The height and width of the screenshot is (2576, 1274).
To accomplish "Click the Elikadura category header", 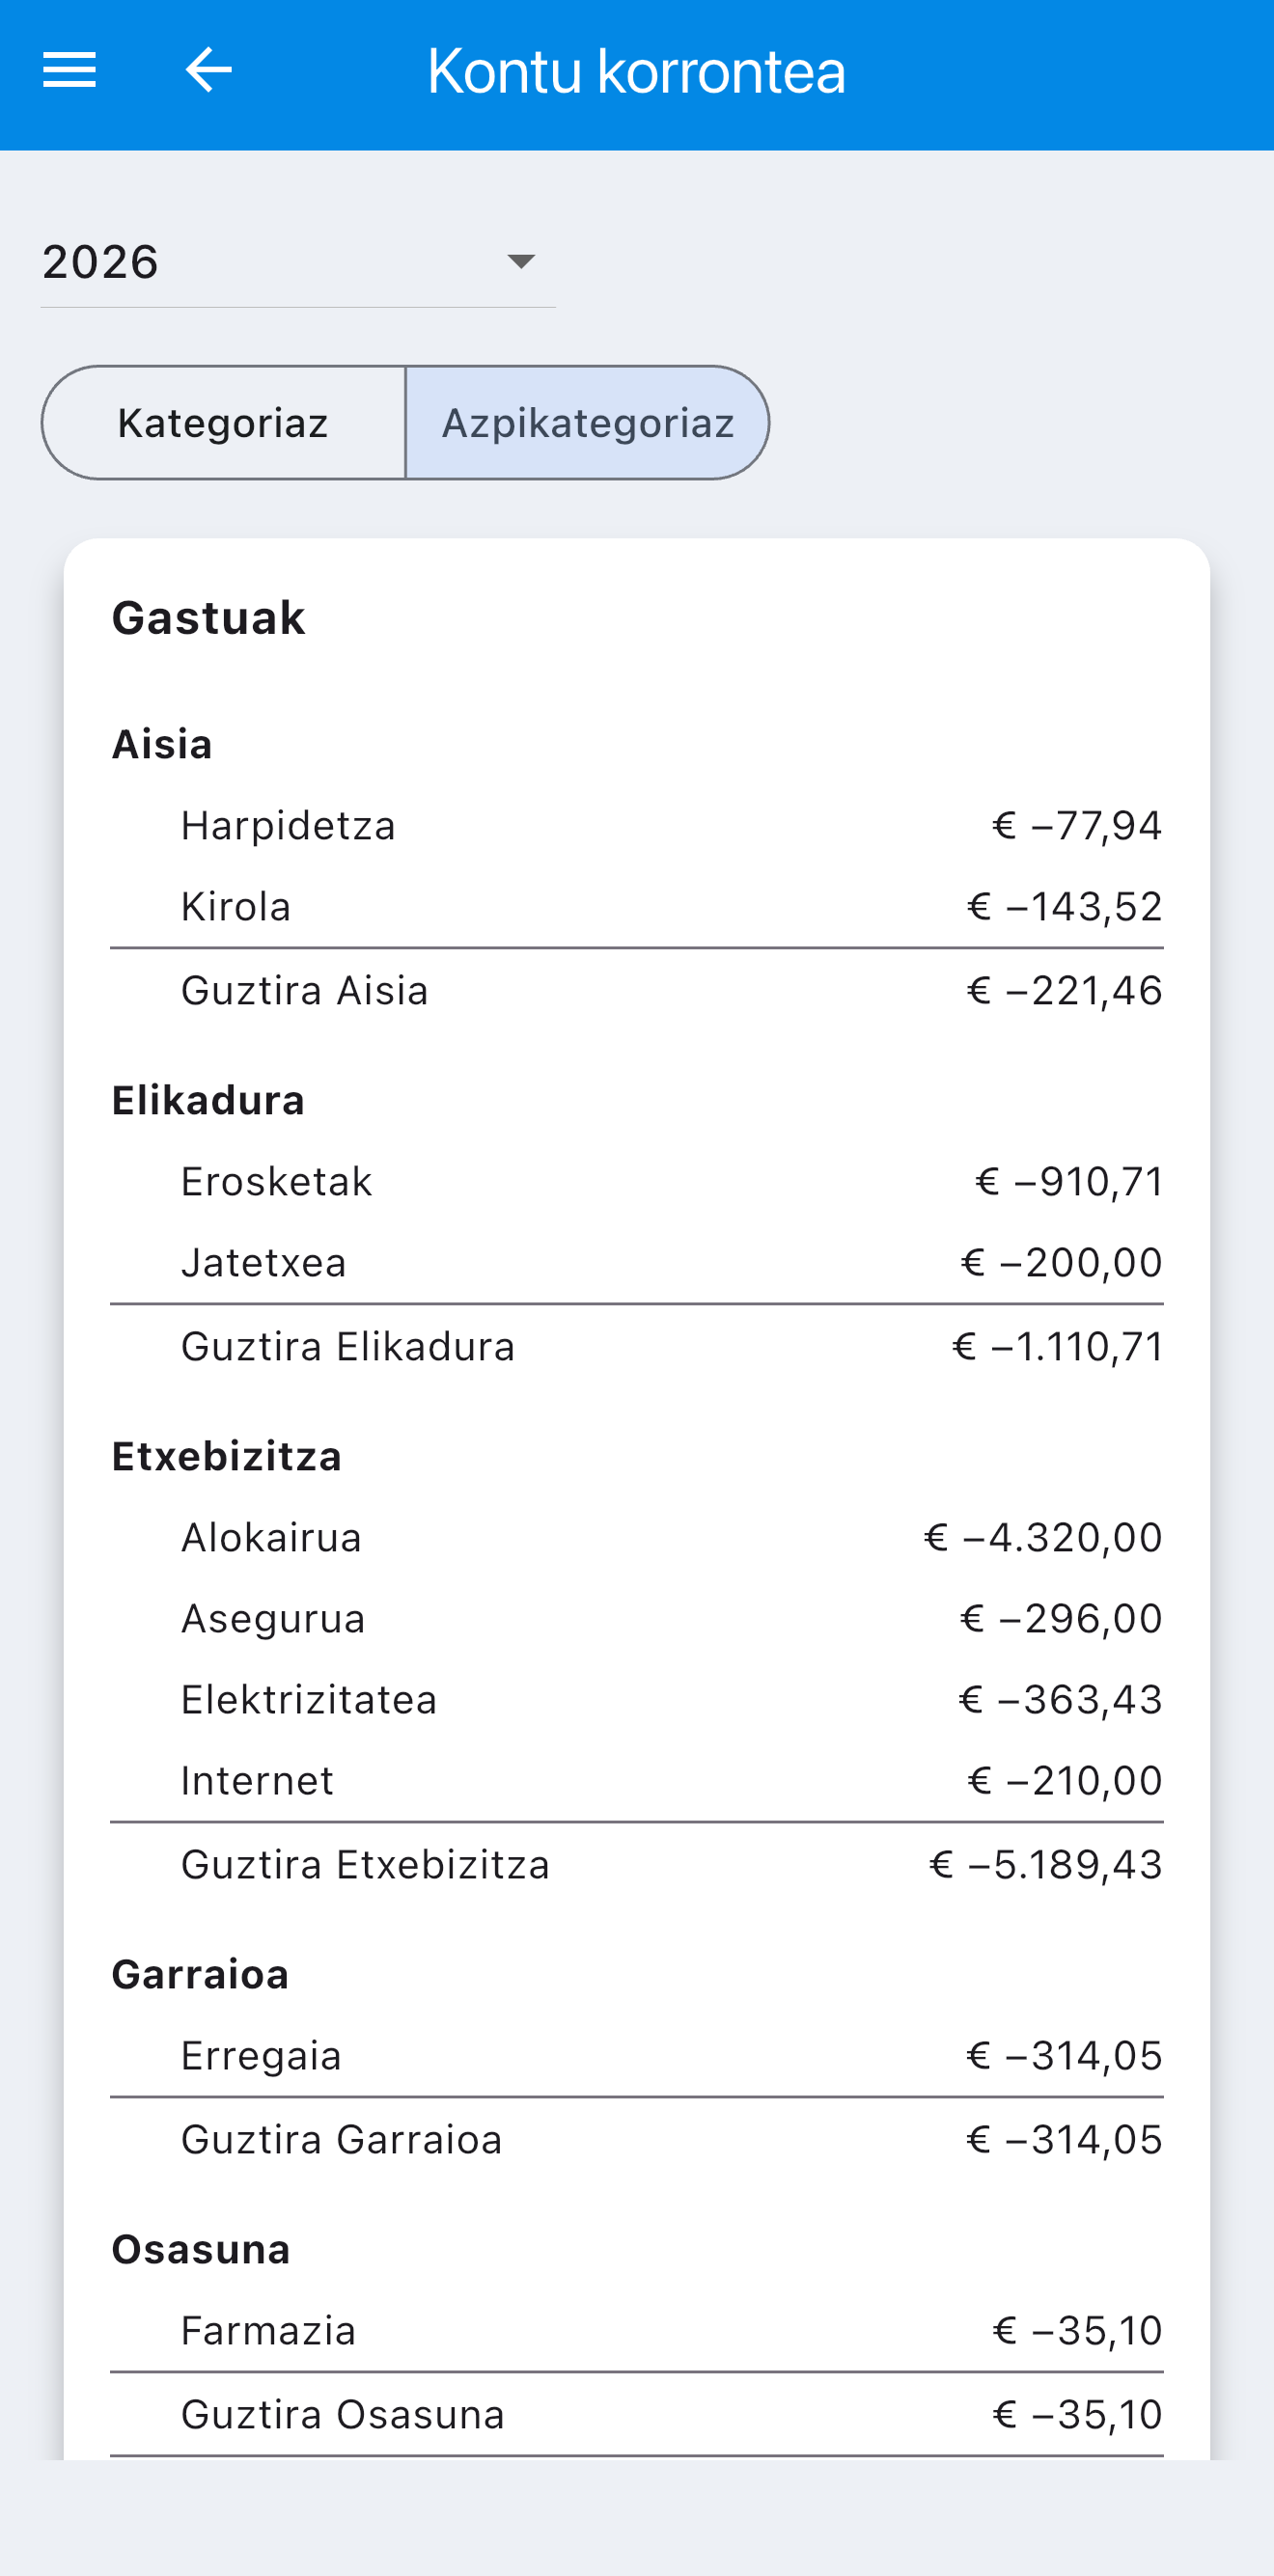I will tap(208, 1101).
